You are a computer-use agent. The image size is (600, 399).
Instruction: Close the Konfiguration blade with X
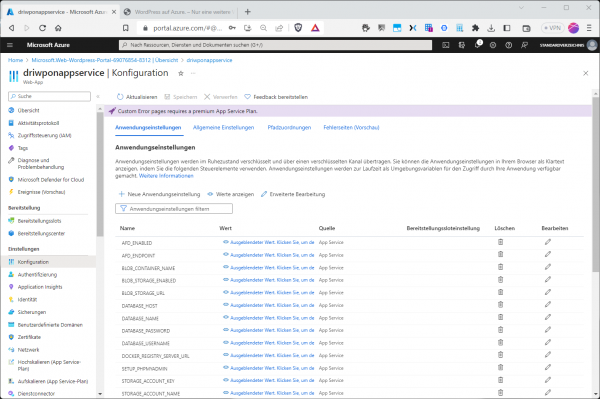[585, 73]
